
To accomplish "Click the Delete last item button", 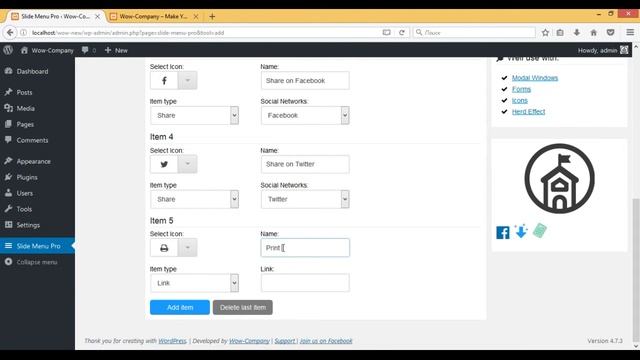I will [x=242, y=307].
